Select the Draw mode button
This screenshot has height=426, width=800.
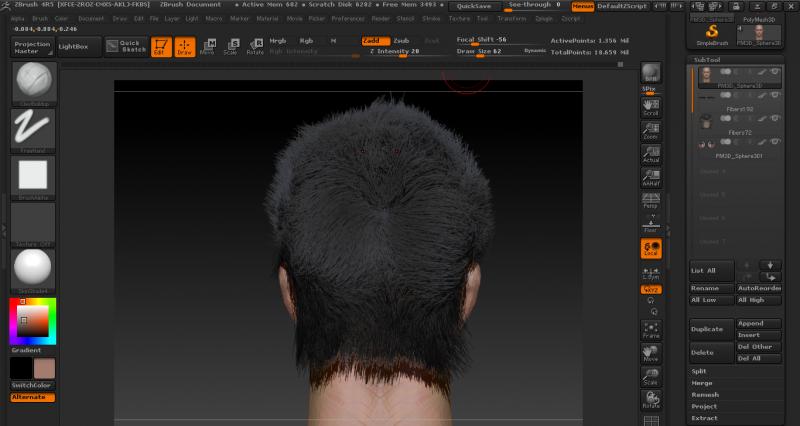185,47
